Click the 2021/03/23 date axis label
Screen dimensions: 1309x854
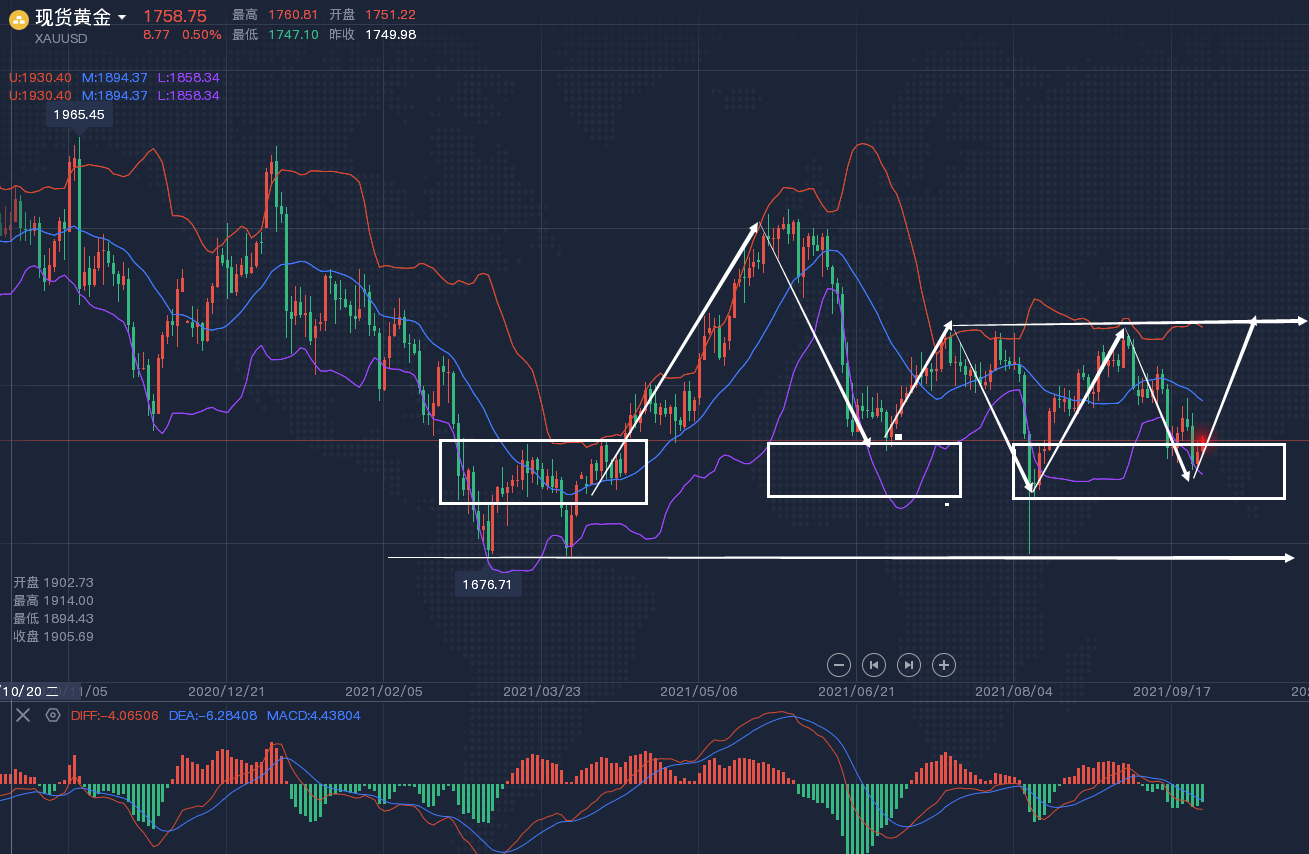tap(541, 691)
